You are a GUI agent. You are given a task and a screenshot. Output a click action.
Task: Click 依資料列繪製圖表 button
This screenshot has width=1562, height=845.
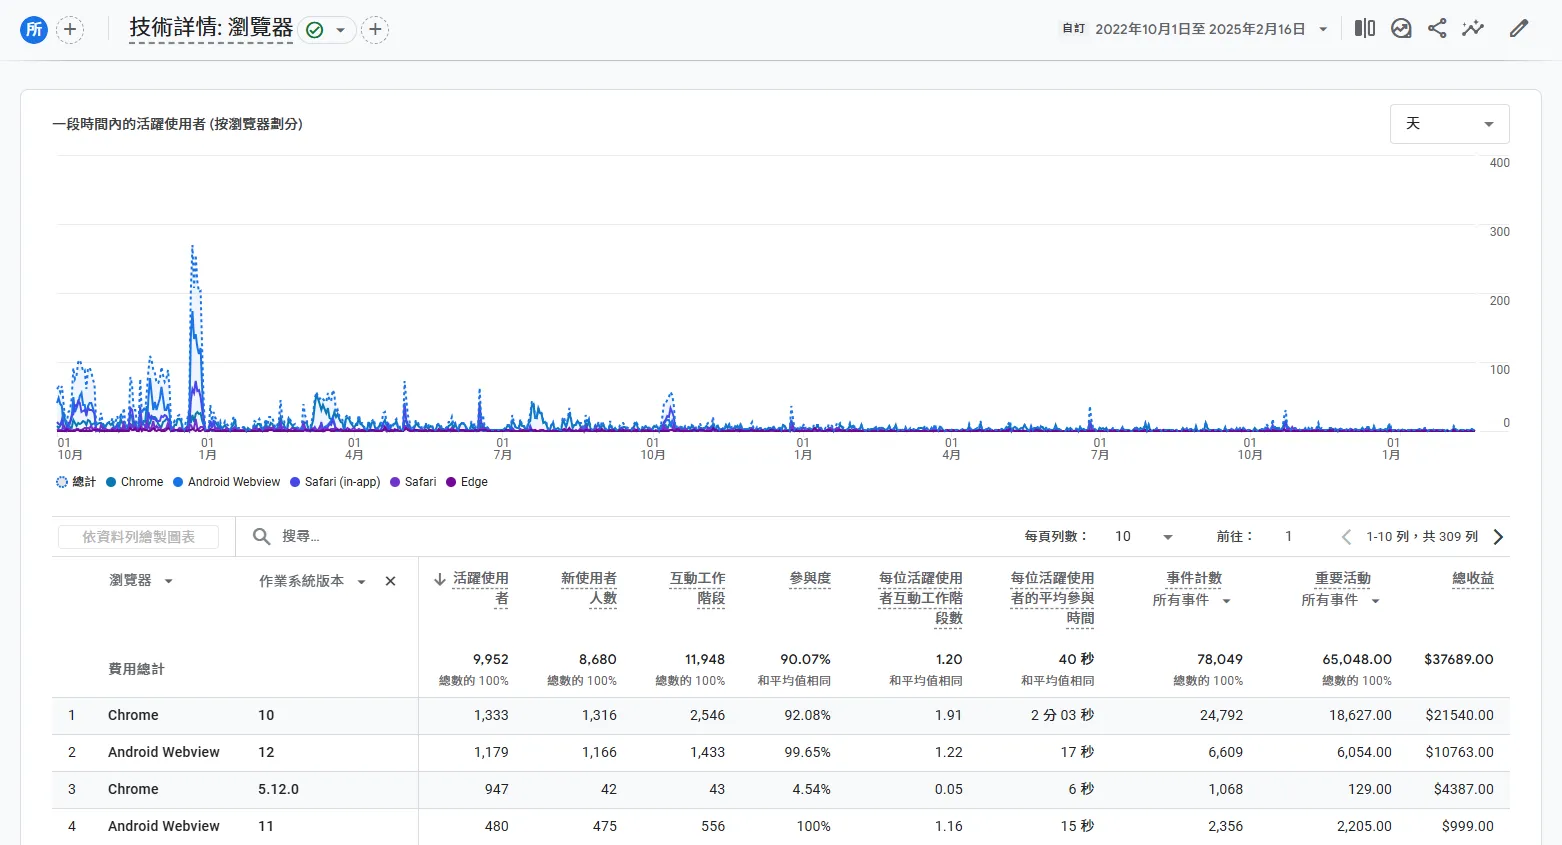click(139, 537)
